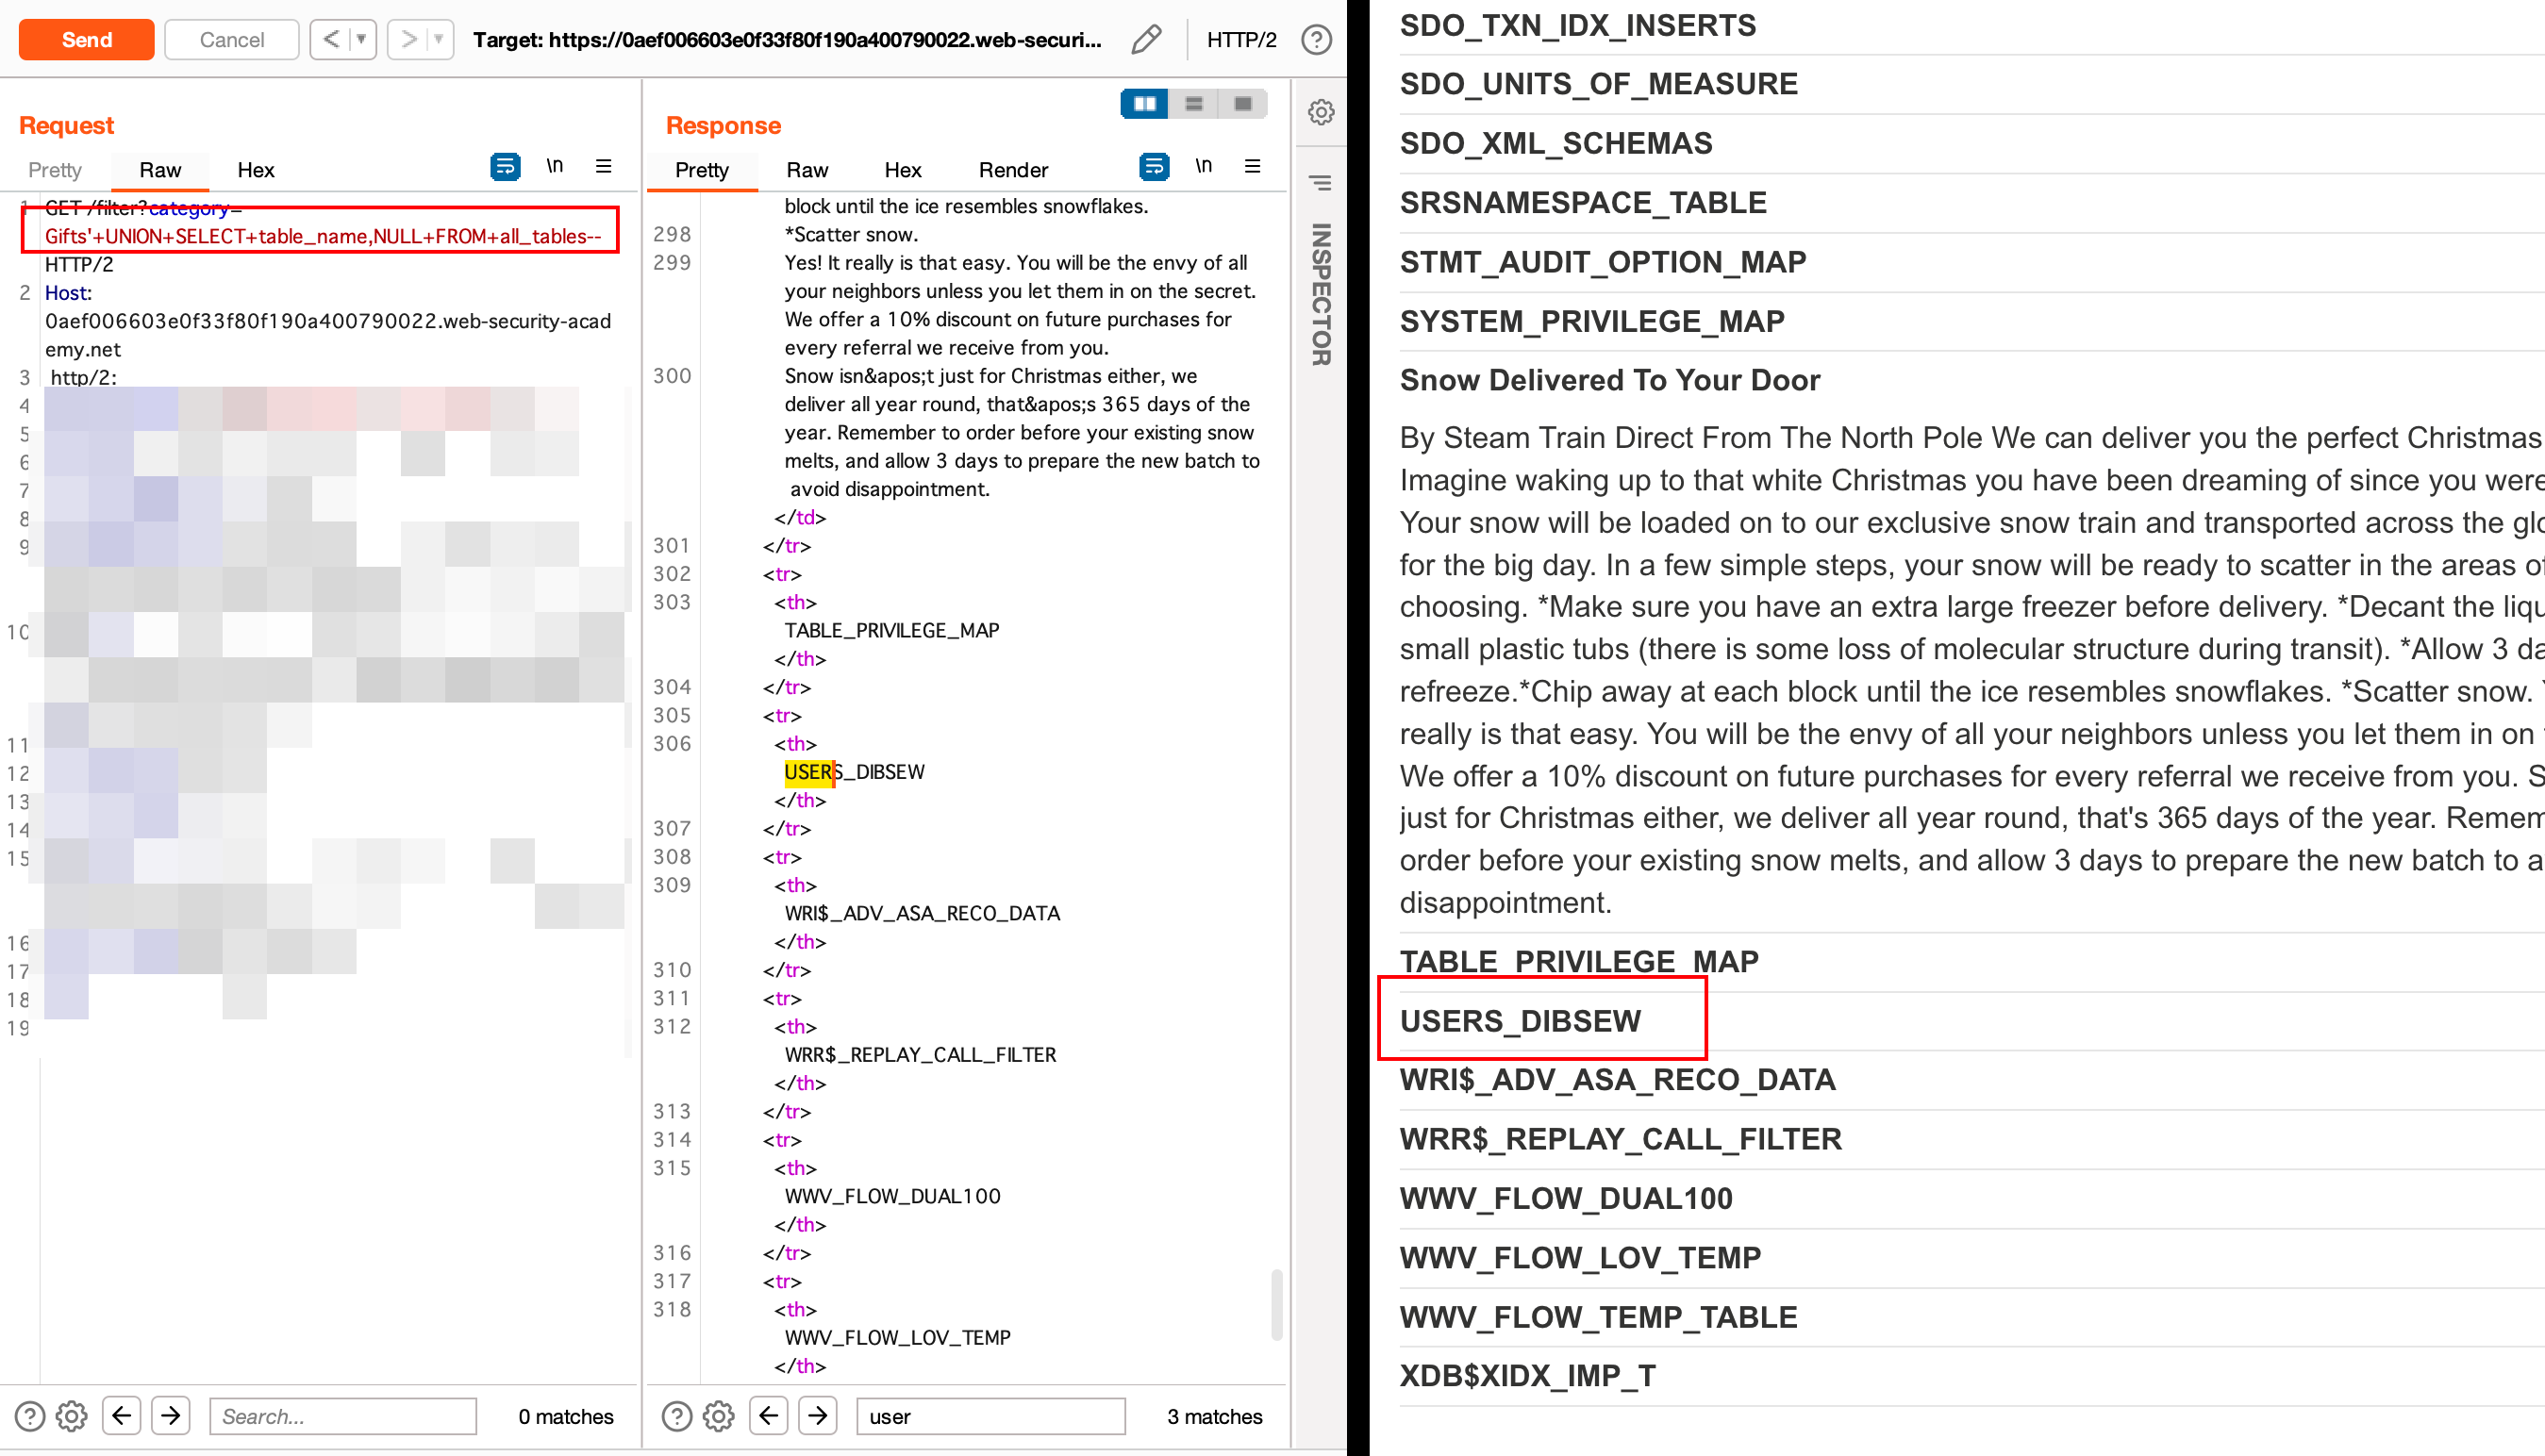The height and width of the screenshot is (1456, 2545).
Task: Click the pencil icon to edit the Target
Action: pyautogui.click(x=1146, y=39)
